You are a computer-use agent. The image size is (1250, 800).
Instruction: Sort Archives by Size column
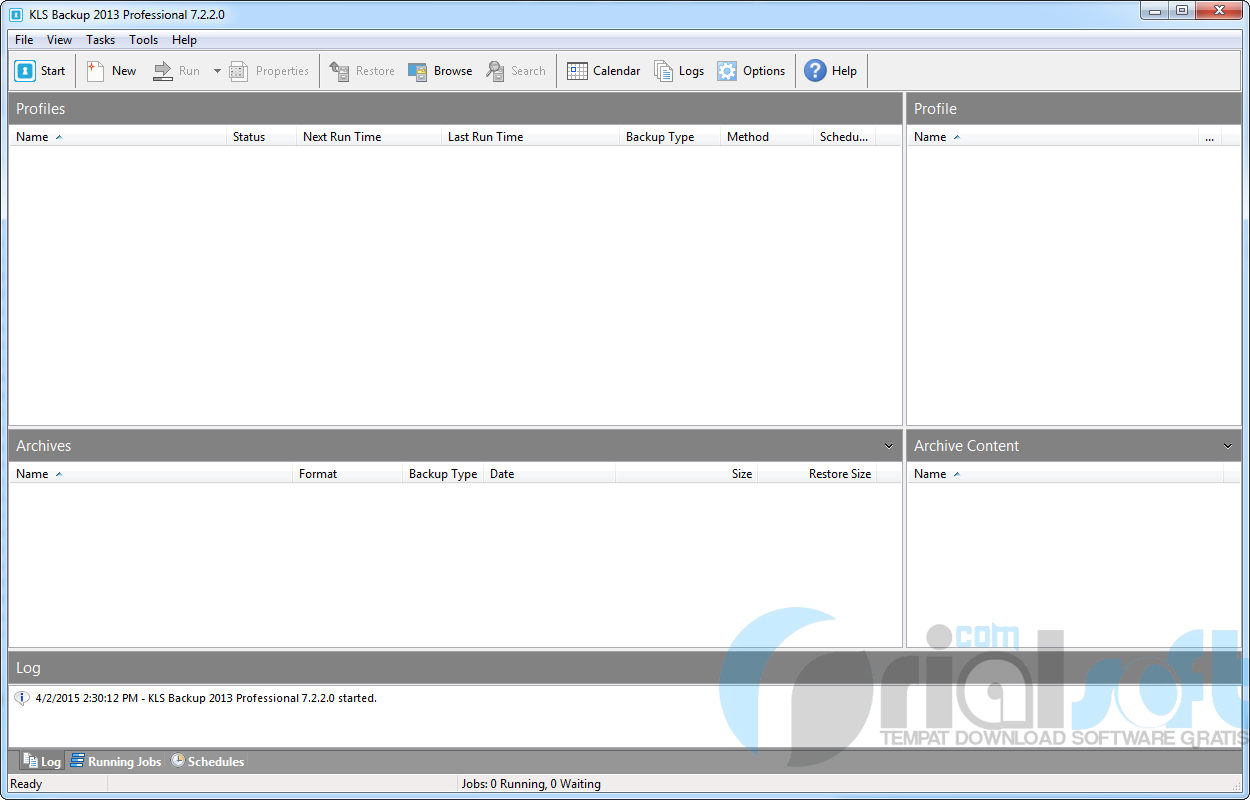(x=687, y=474)
